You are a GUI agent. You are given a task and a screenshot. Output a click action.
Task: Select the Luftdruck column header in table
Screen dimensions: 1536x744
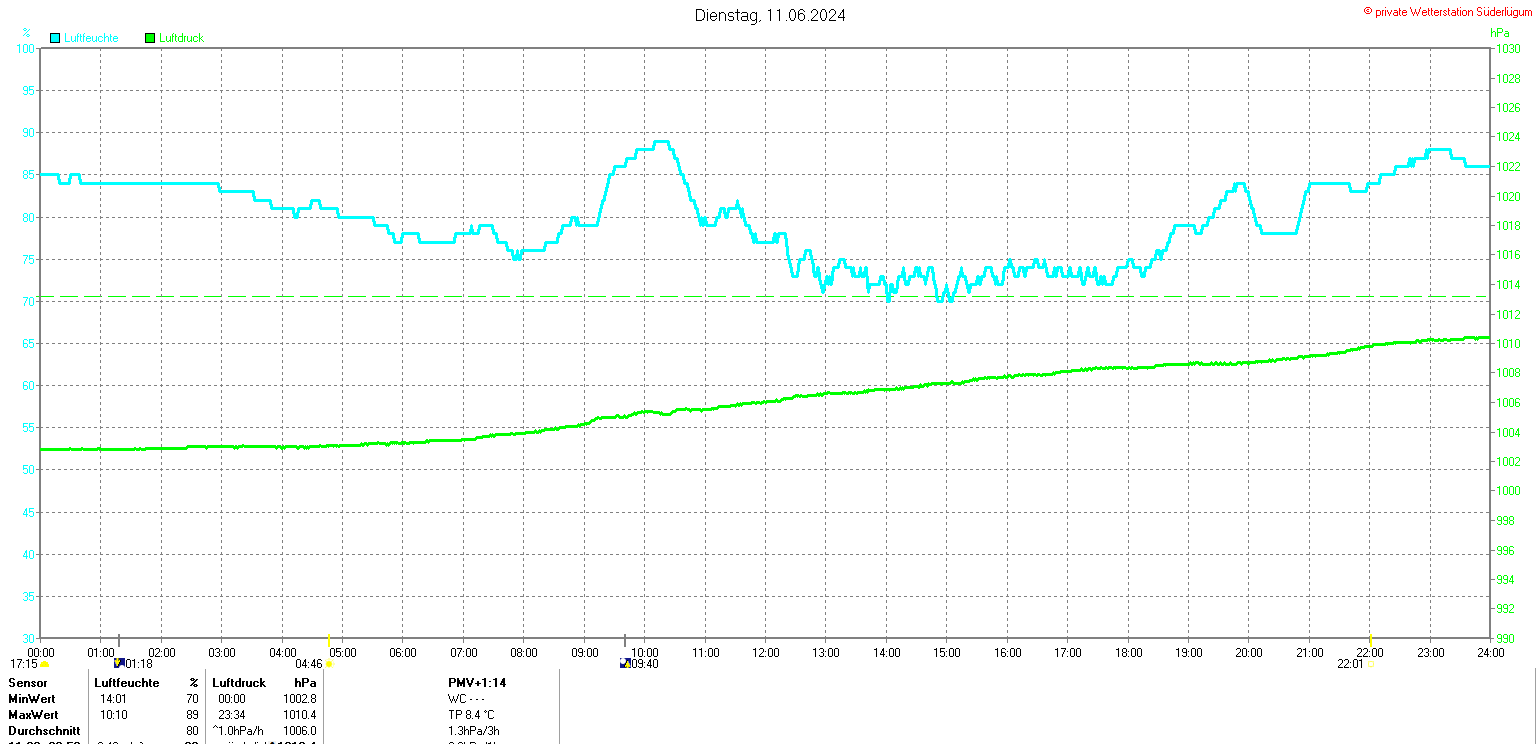(x=238, y=682)
